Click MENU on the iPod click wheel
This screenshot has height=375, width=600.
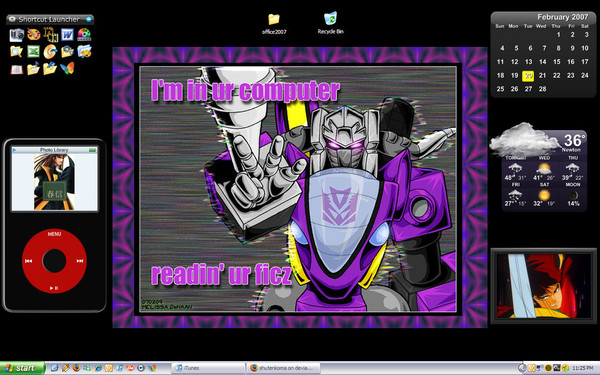54,234
